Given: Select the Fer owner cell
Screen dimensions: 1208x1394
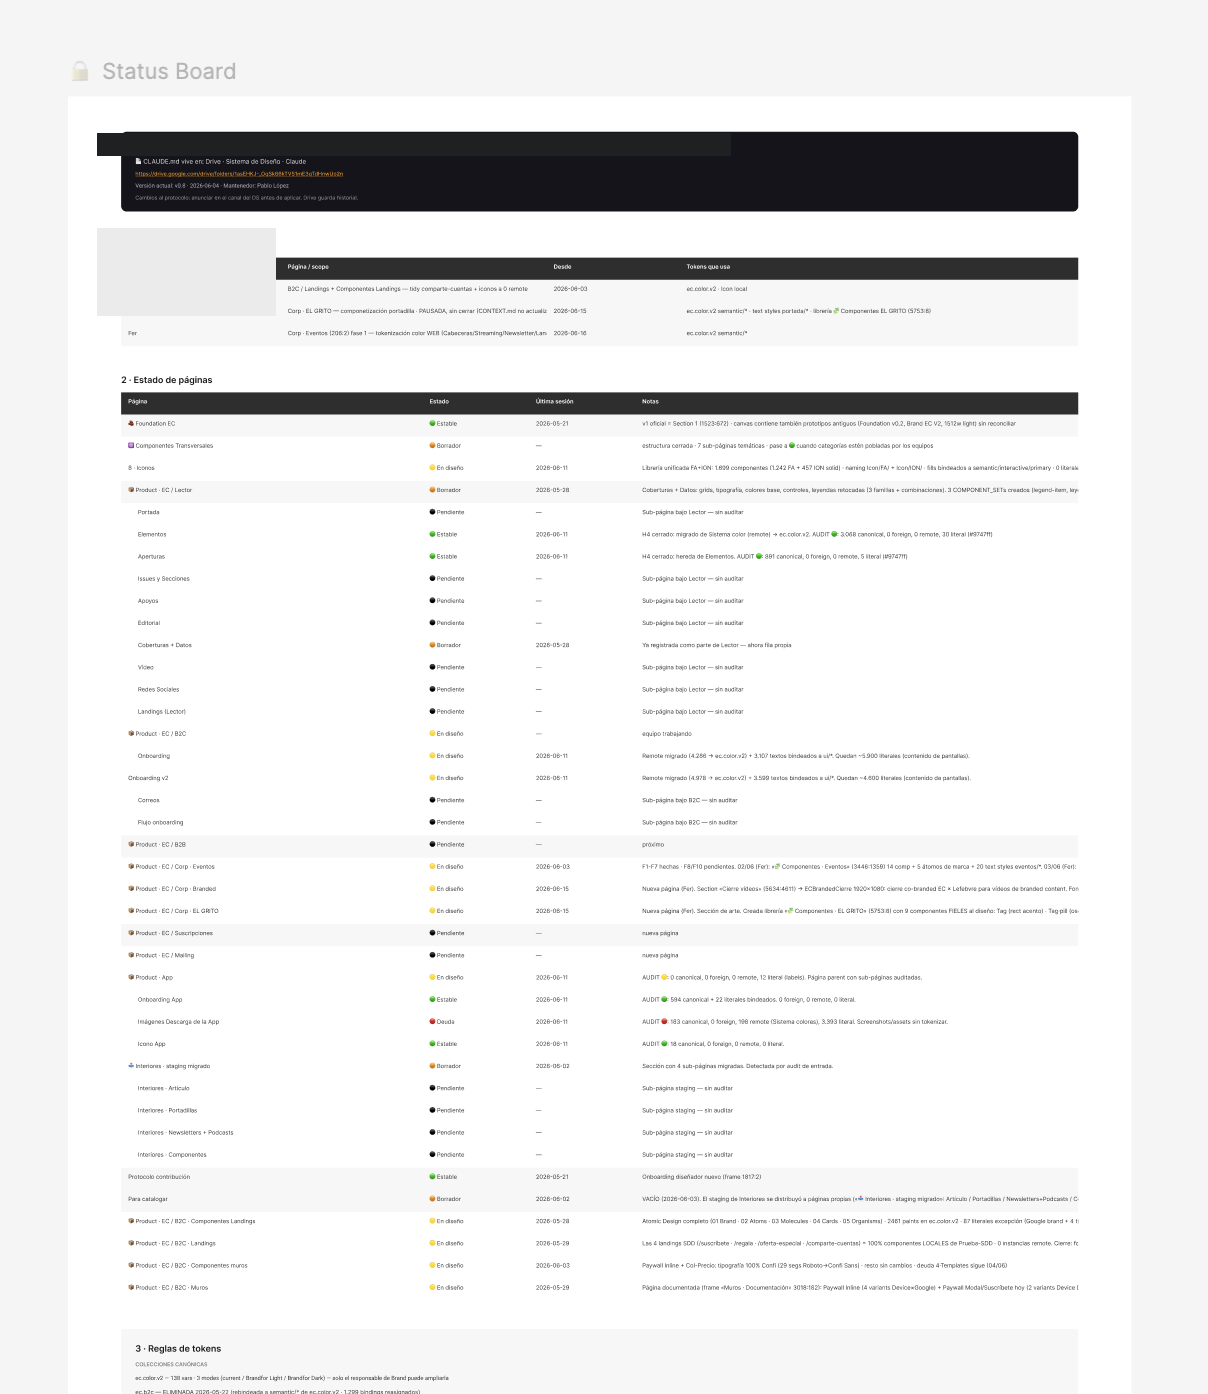Looking at the screenshot, I should point(132,333).
